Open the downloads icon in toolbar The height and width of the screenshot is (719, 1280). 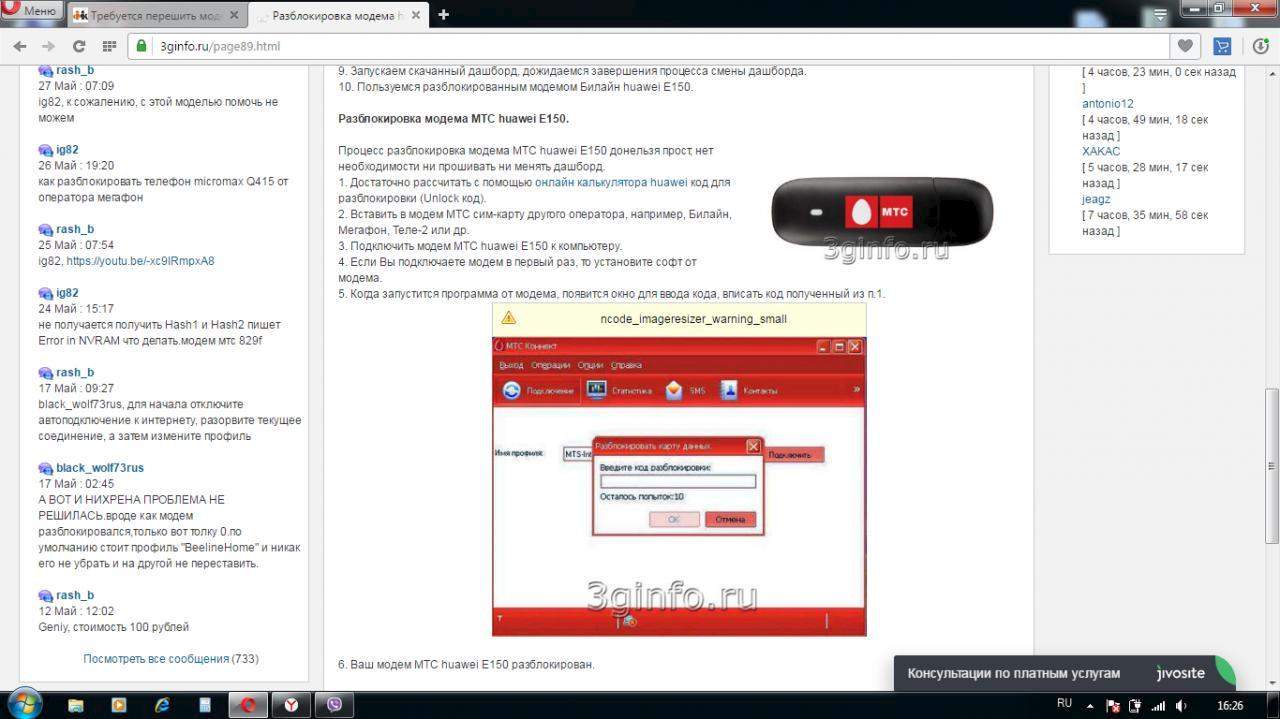click(x=1261, y=46)
